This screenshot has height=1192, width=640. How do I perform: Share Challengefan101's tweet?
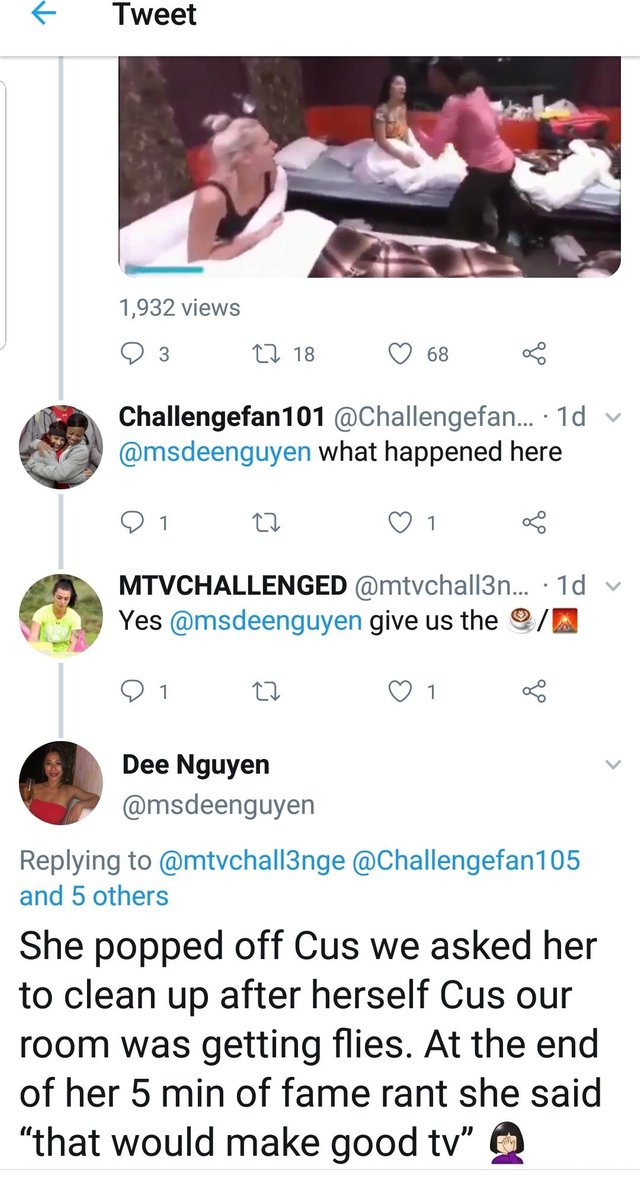[535, 521]
